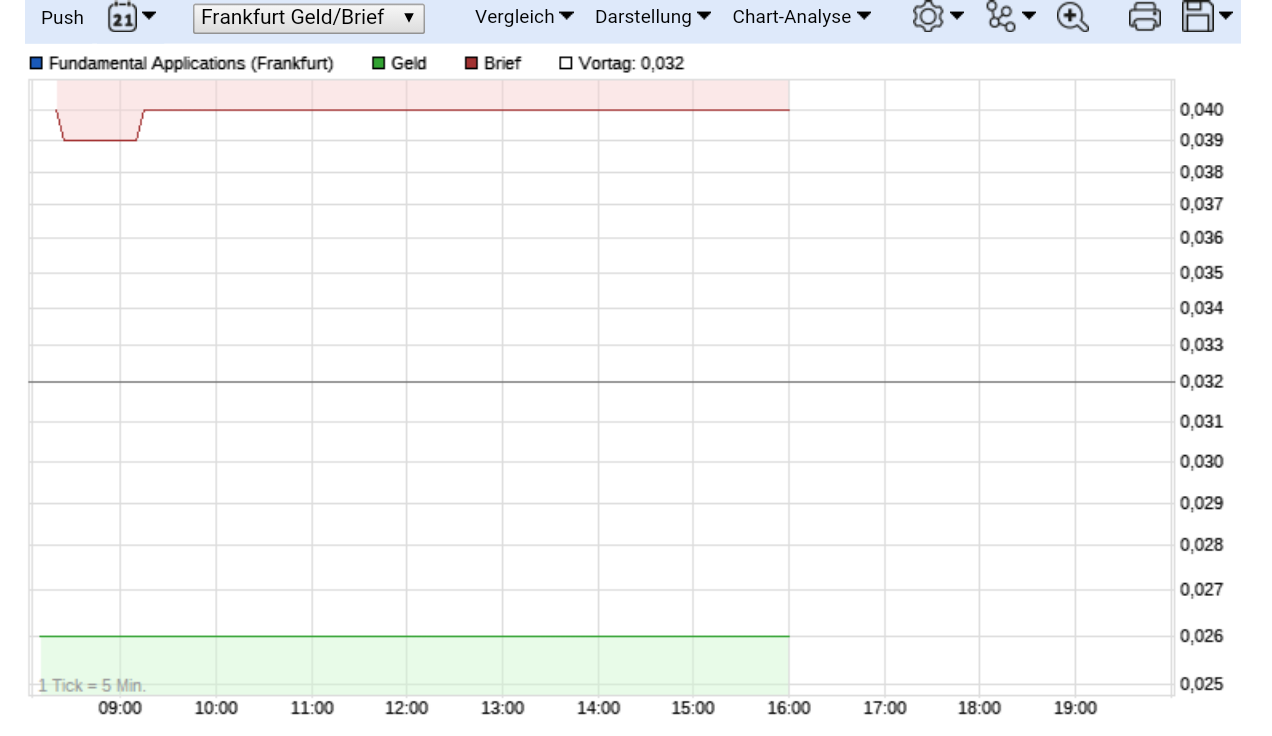Click the Push button

pyautogui.click(x=62, y=18)
